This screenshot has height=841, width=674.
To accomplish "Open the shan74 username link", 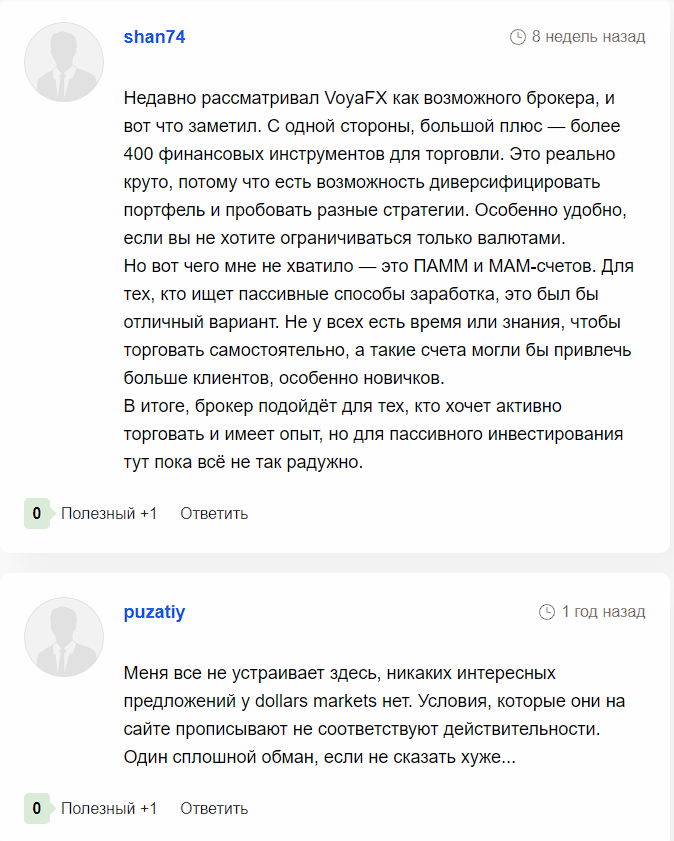I will click(x=154, y=37).
